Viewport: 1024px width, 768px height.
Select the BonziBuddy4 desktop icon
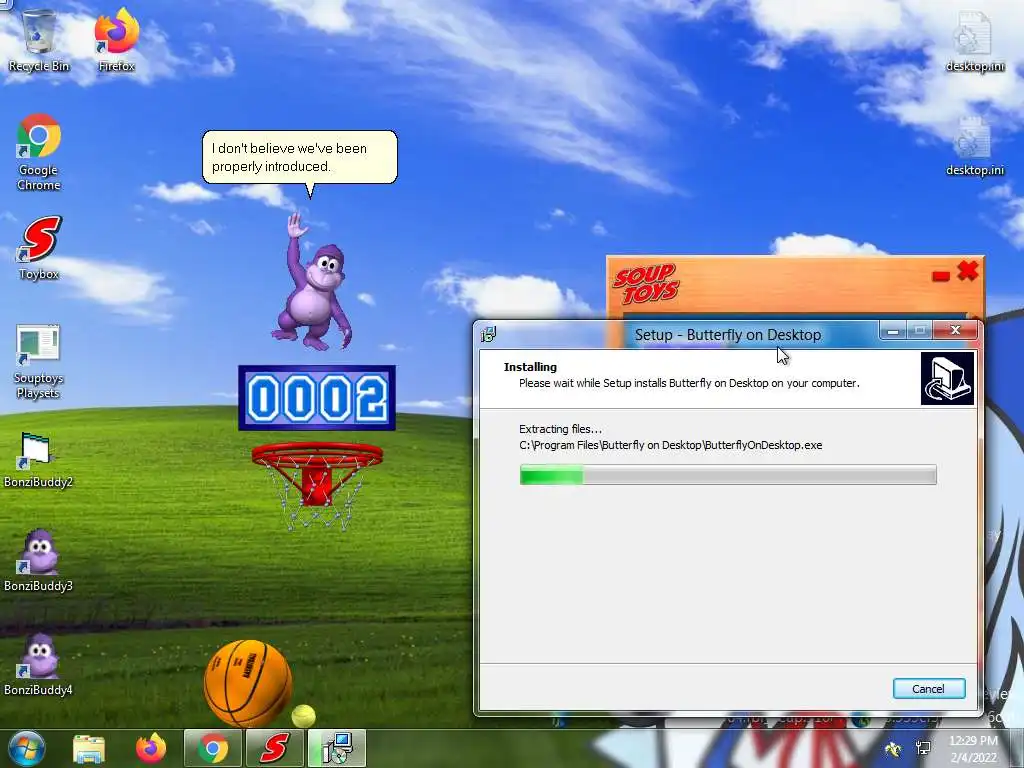pyautogui.click(x=38, y=664)
